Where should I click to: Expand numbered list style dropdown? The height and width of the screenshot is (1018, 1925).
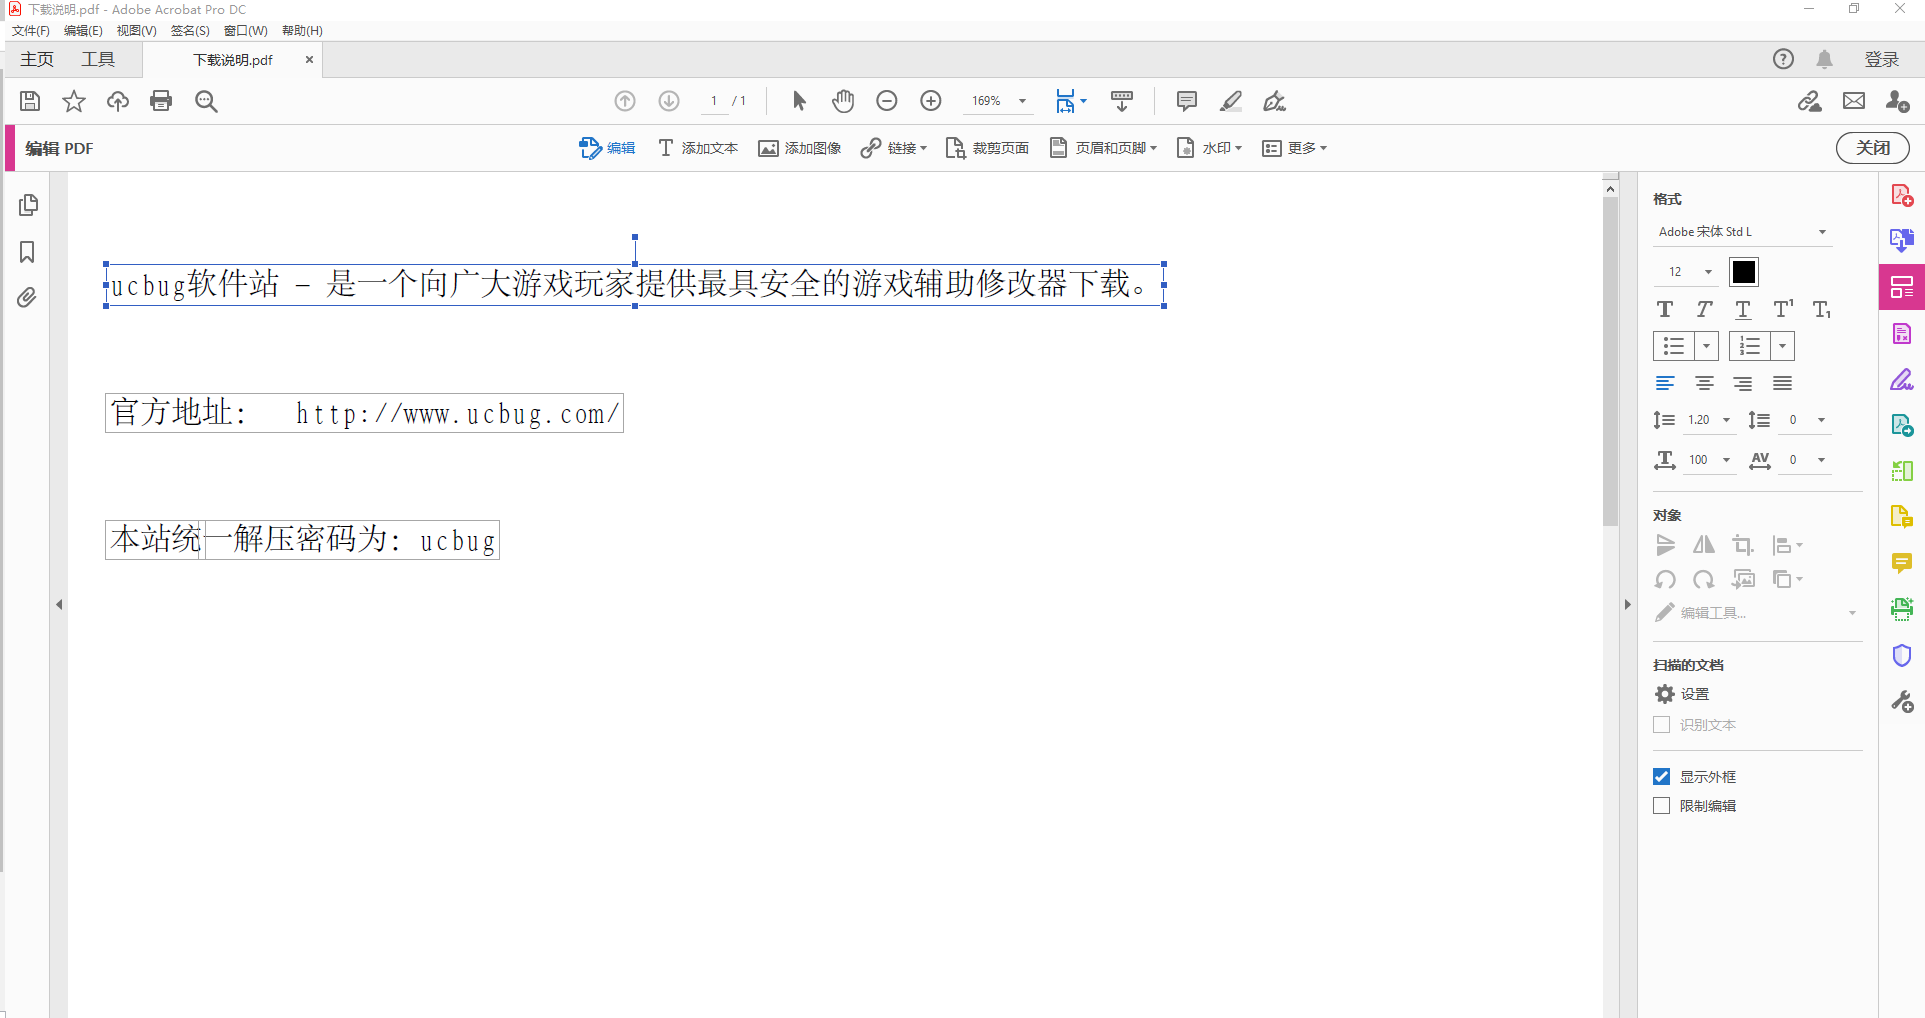tap(1782, 346)
